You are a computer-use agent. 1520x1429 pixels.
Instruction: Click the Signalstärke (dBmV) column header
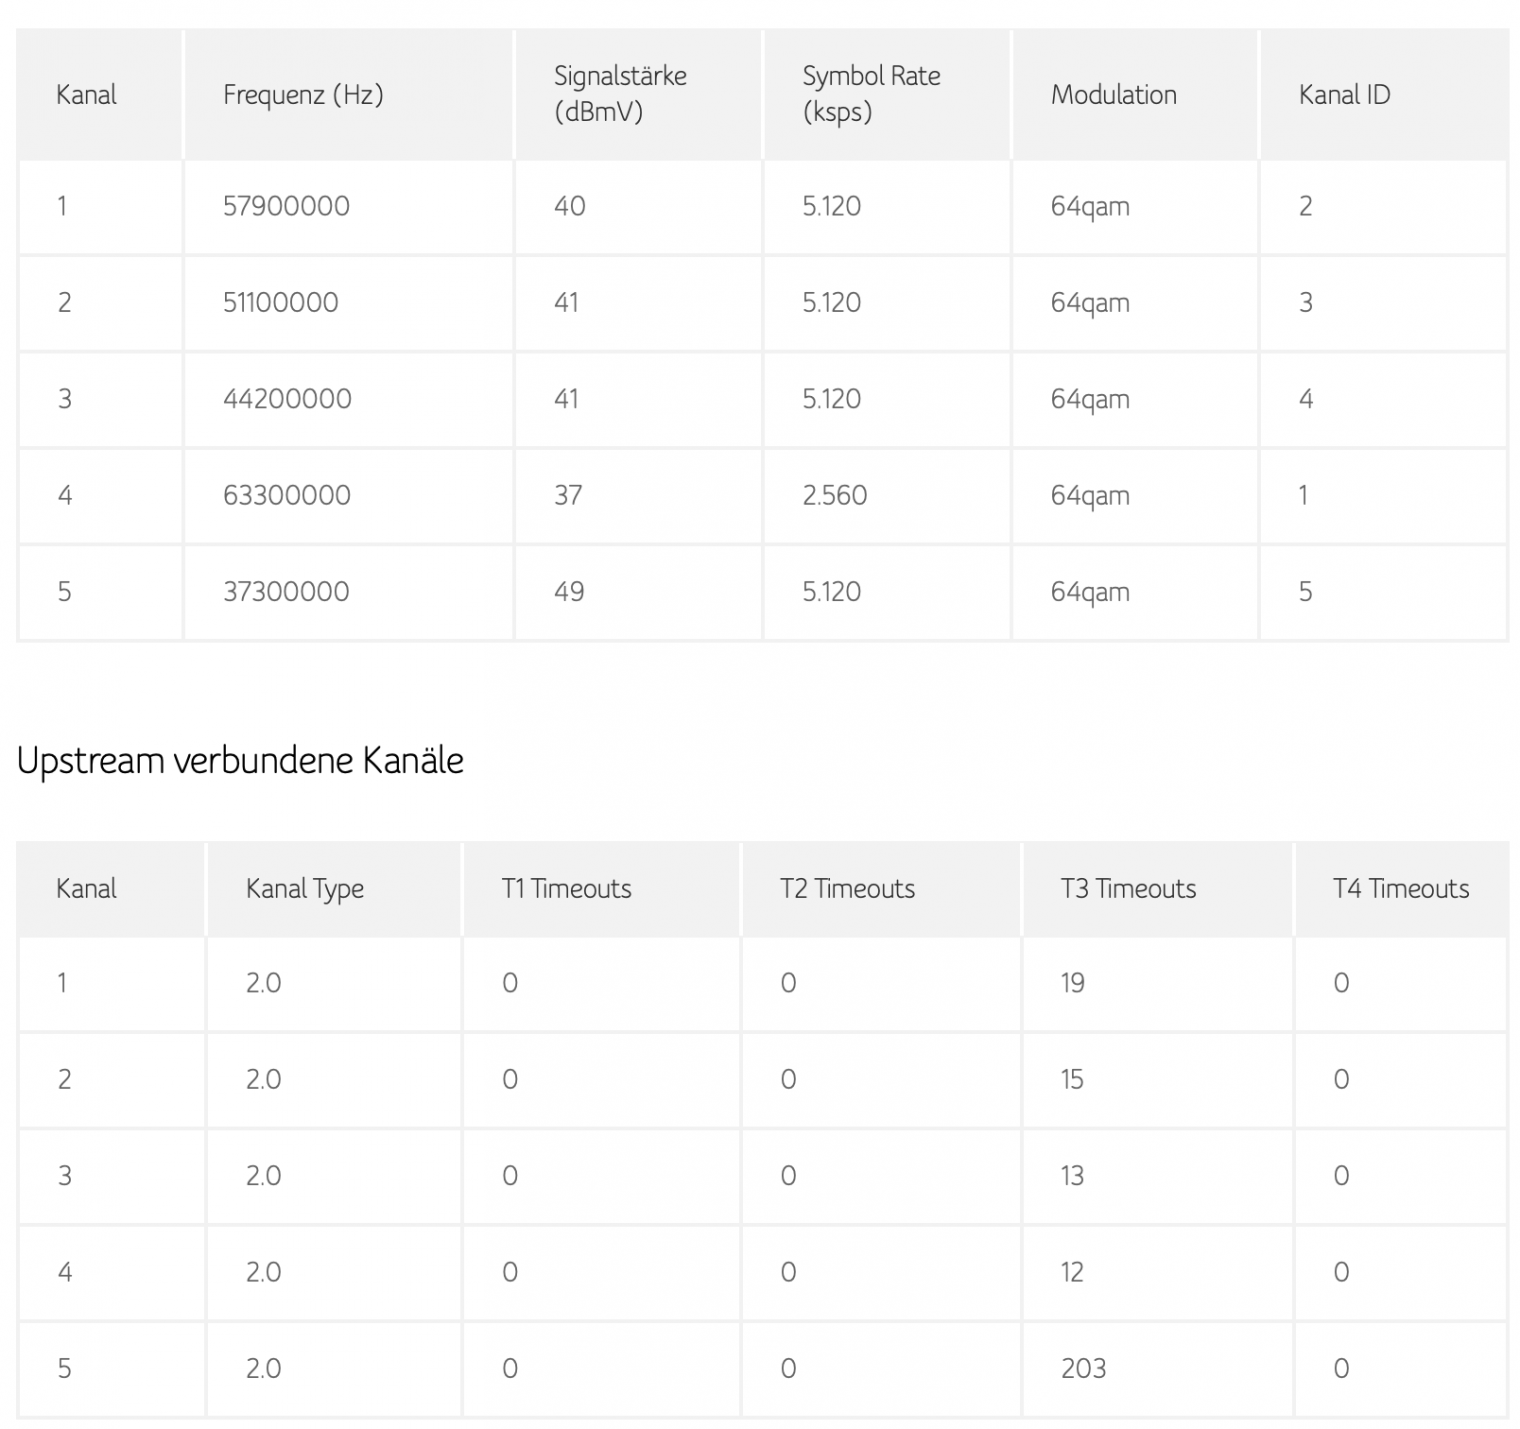pyautogui.click(x=619, y=93)
